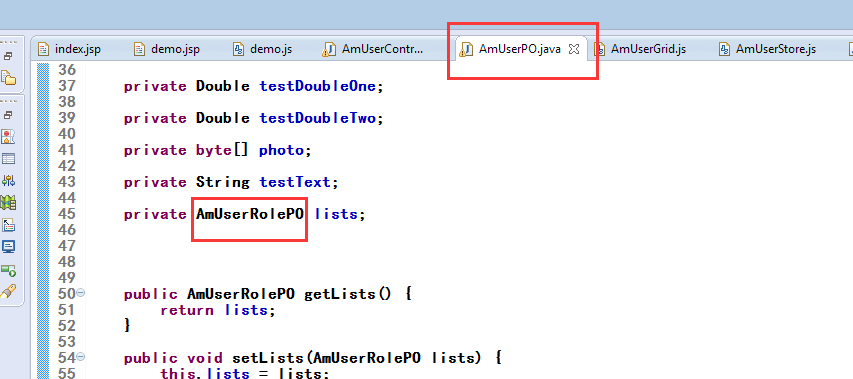853x379 pixels.
Task: Click the getLists() method name
Action: pyautogui.click(x=348, y=294)
